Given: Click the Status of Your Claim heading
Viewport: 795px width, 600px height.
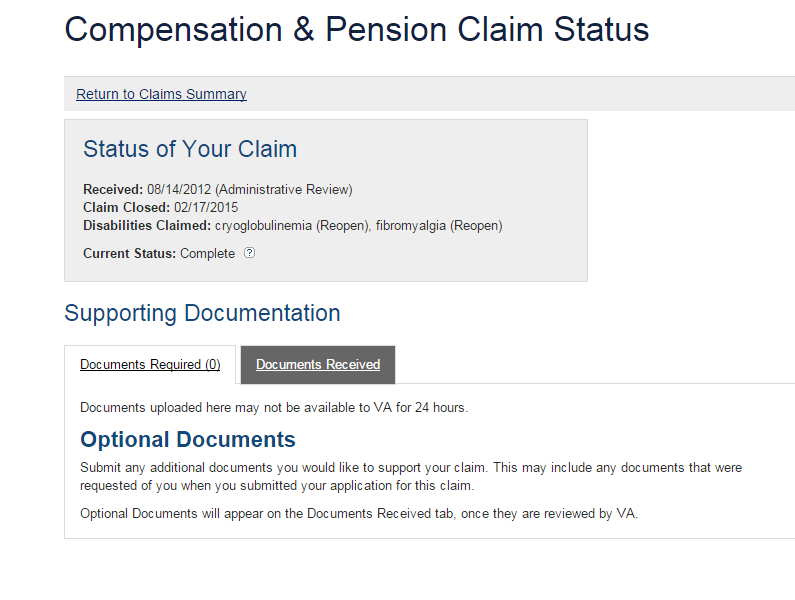Looking at the screenshot, I should tap(190, 150).
